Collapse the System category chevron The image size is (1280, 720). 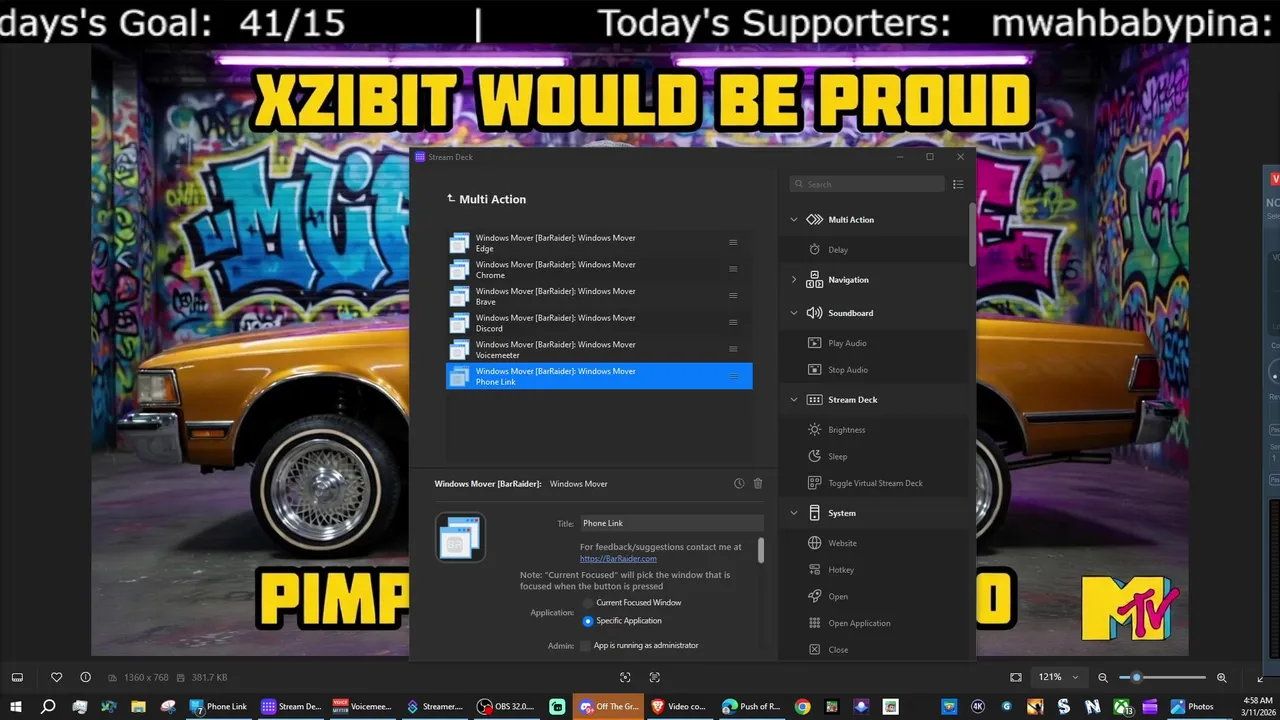tap(794, 513)
